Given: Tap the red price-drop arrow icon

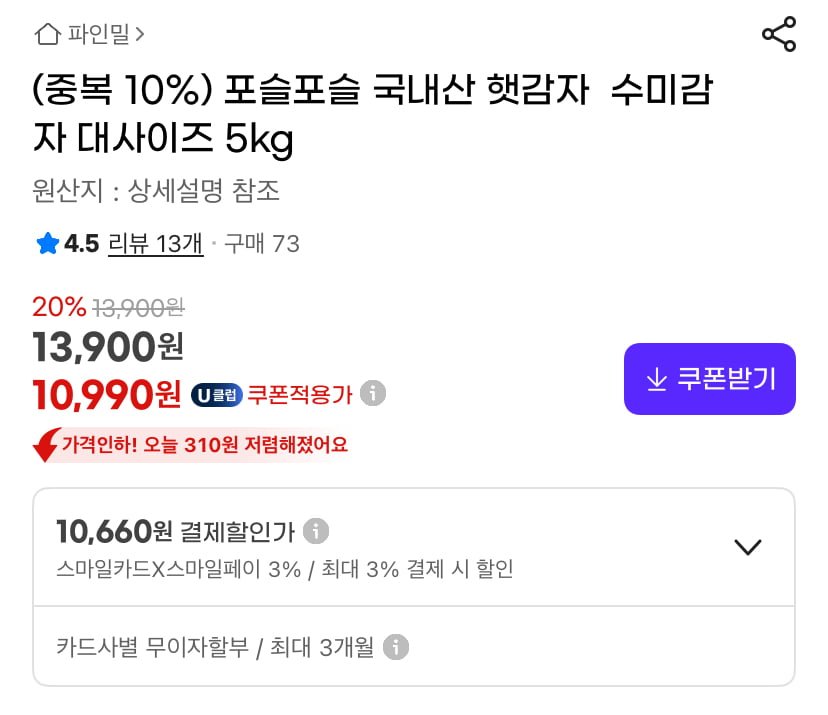Looking at the screenshot, I should [46, 445].
